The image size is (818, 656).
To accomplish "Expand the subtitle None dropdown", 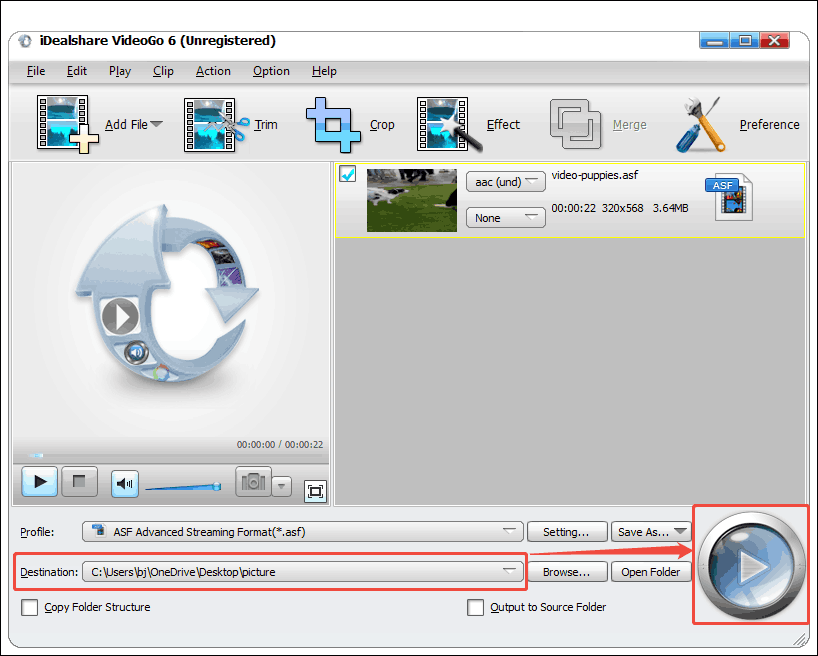I will 505,217.
